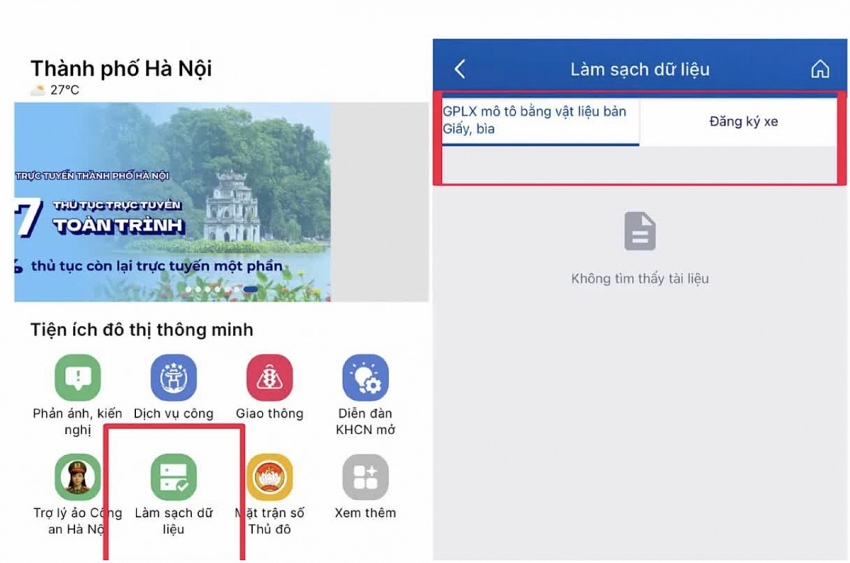Screen dimensions: 850x563
Task: Tap the Không tìm thấy tài liệu message
Action: (x=640, y=279)
